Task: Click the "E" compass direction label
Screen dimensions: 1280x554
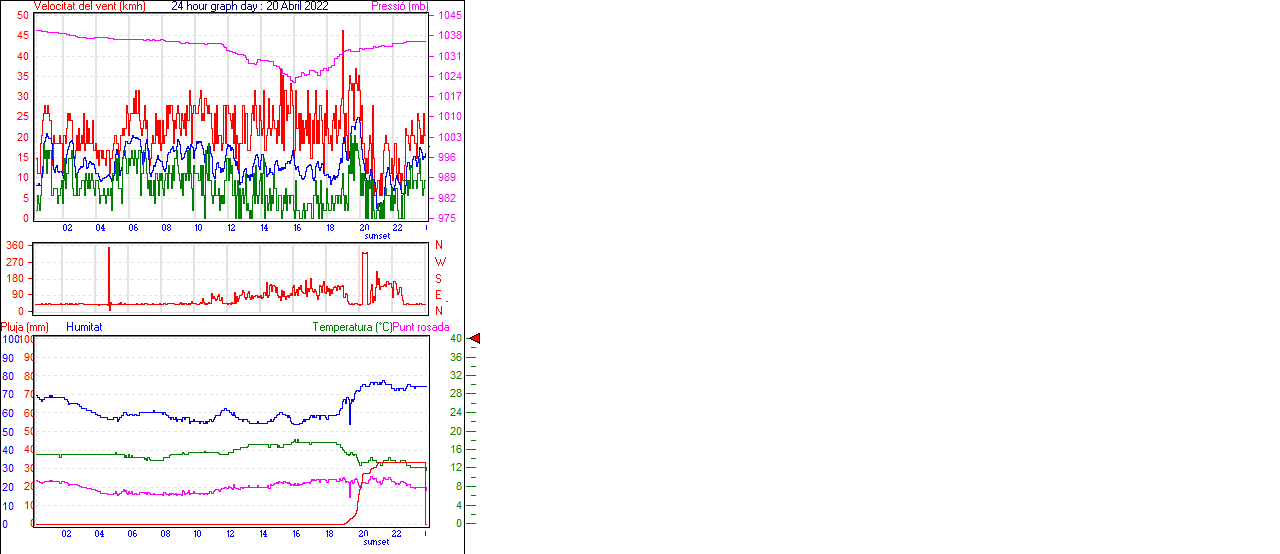Action: (438, 294)
